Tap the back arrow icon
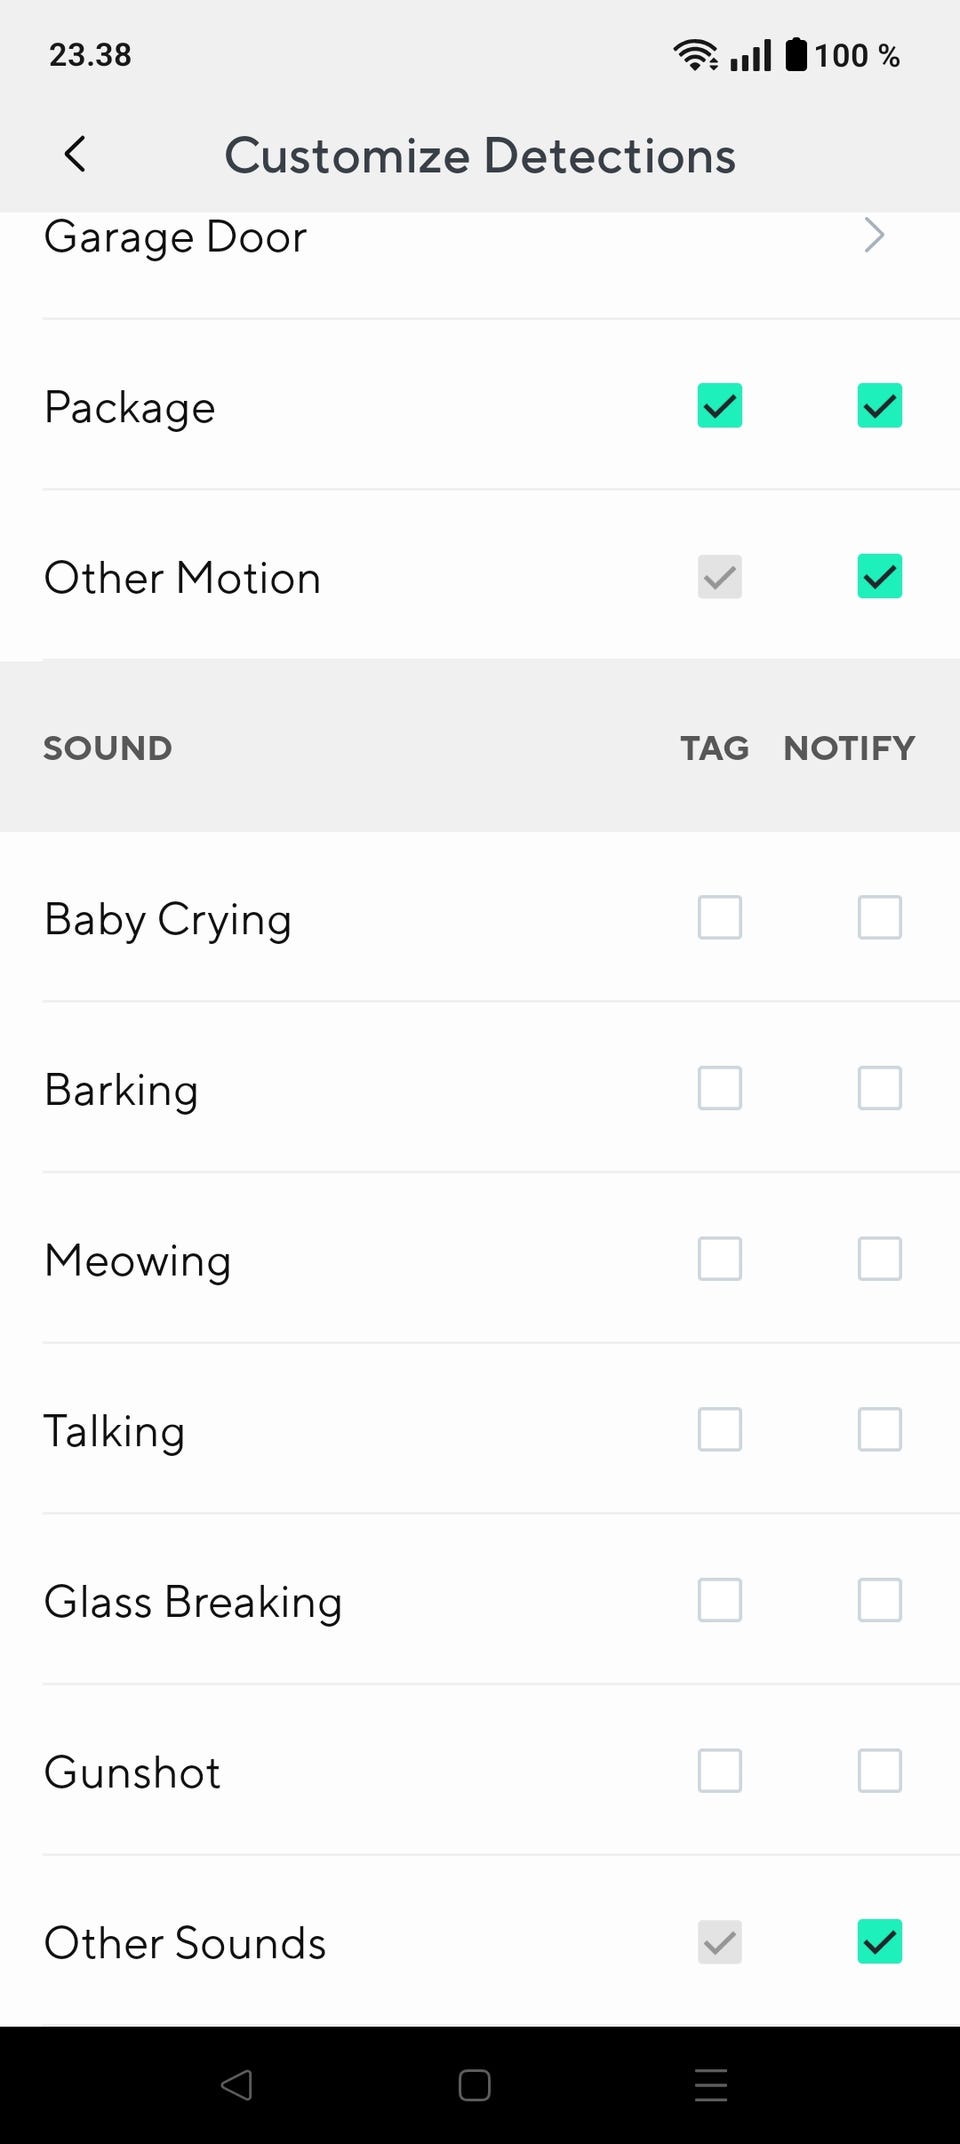This screenshot has width=960, height=2144. click(x=75, y=155)
